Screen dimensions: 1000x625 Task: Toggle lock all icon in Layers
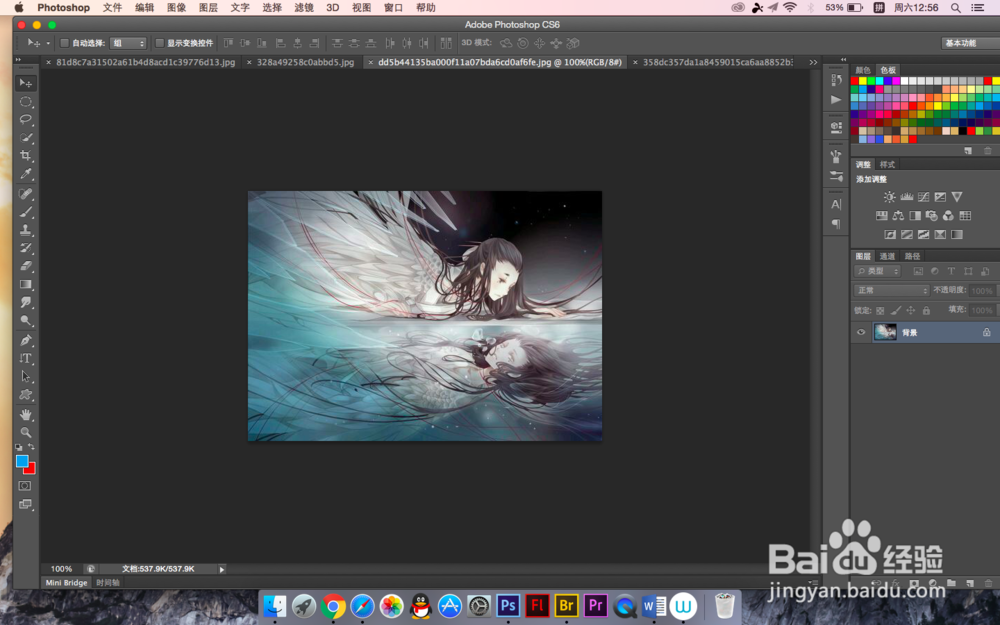[926, 311]
